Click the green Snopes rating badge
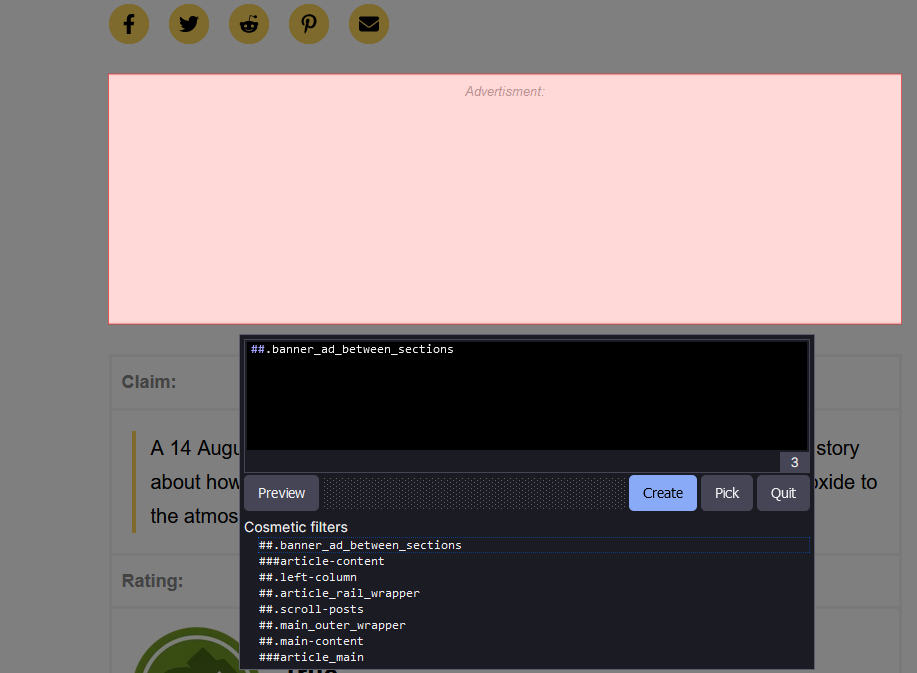Image resolution: width=917 pixels, height=673 pixels. point(196,655)
